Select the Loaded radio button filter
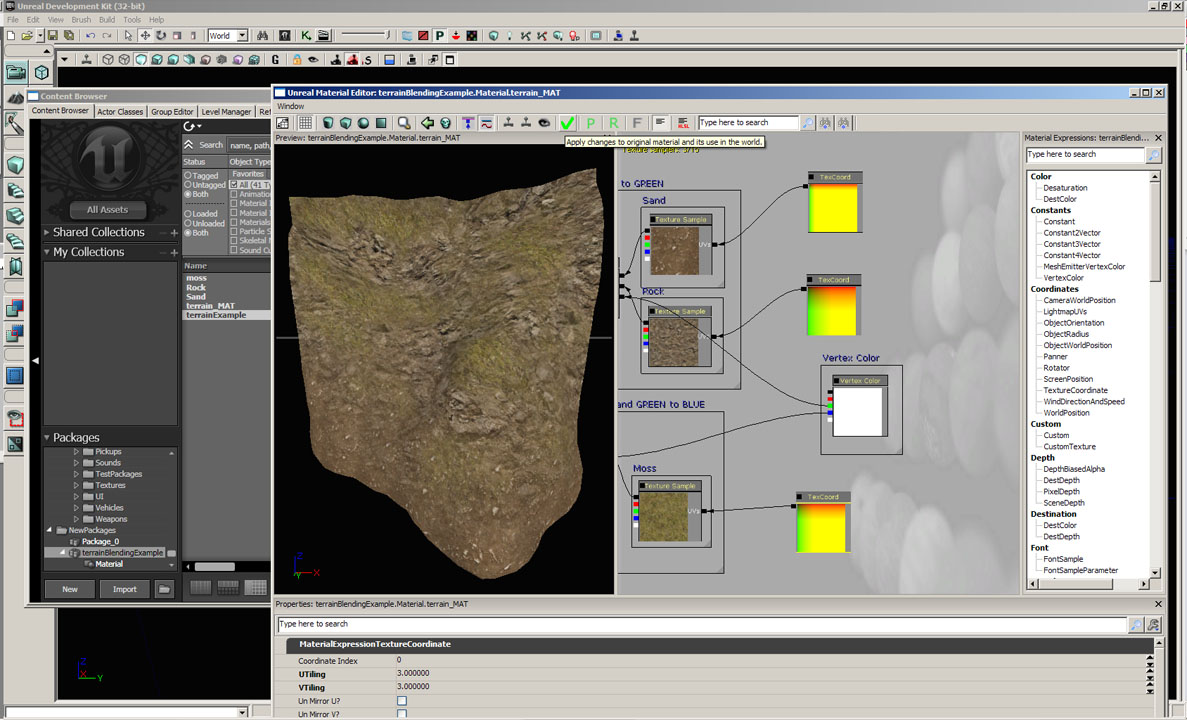 [x=187, y=213]
